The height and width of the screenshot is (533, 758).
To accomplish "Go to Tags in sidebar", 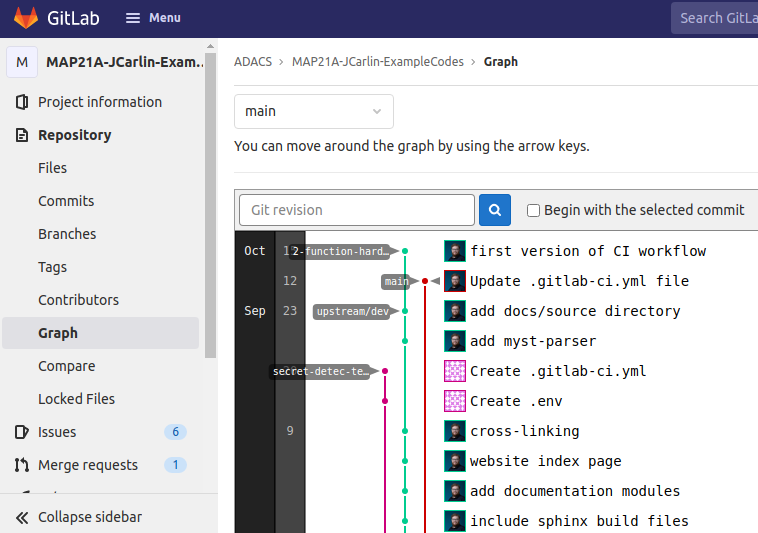I will [x=52, y=267].
